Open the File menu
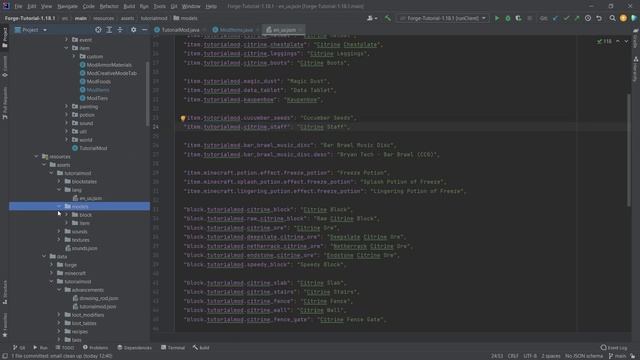This screenshot has width=640, height=360. [18, 6]
